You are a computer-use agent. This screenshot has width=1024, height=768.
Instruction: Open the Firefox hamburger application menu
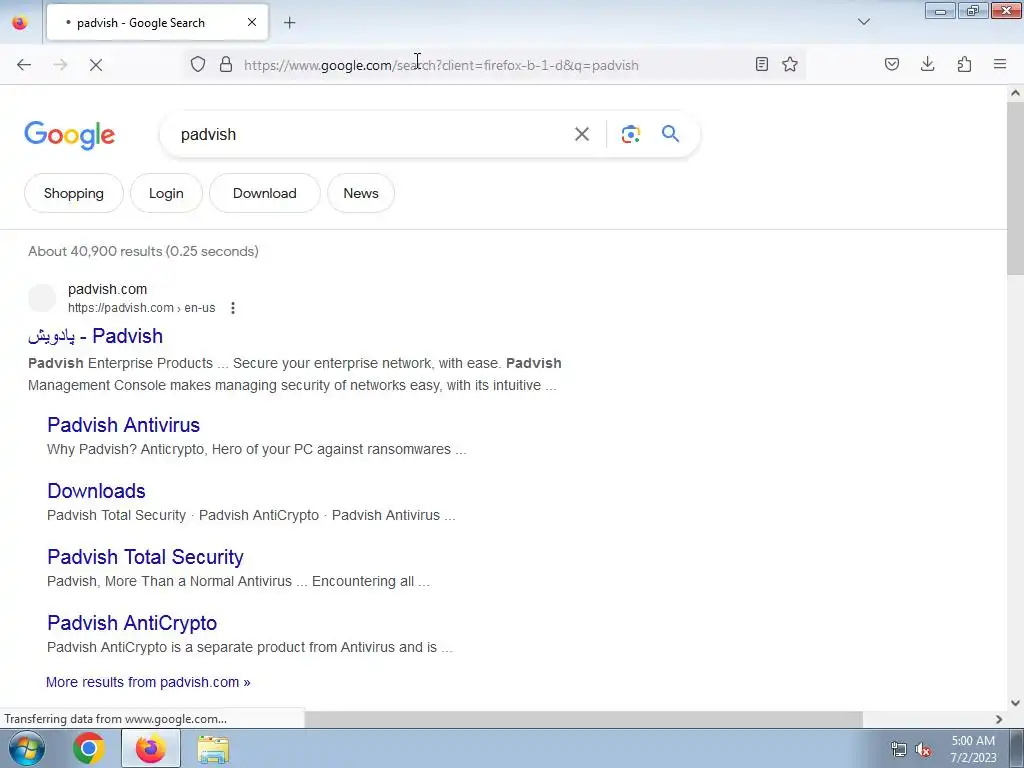pos(1000,64)
